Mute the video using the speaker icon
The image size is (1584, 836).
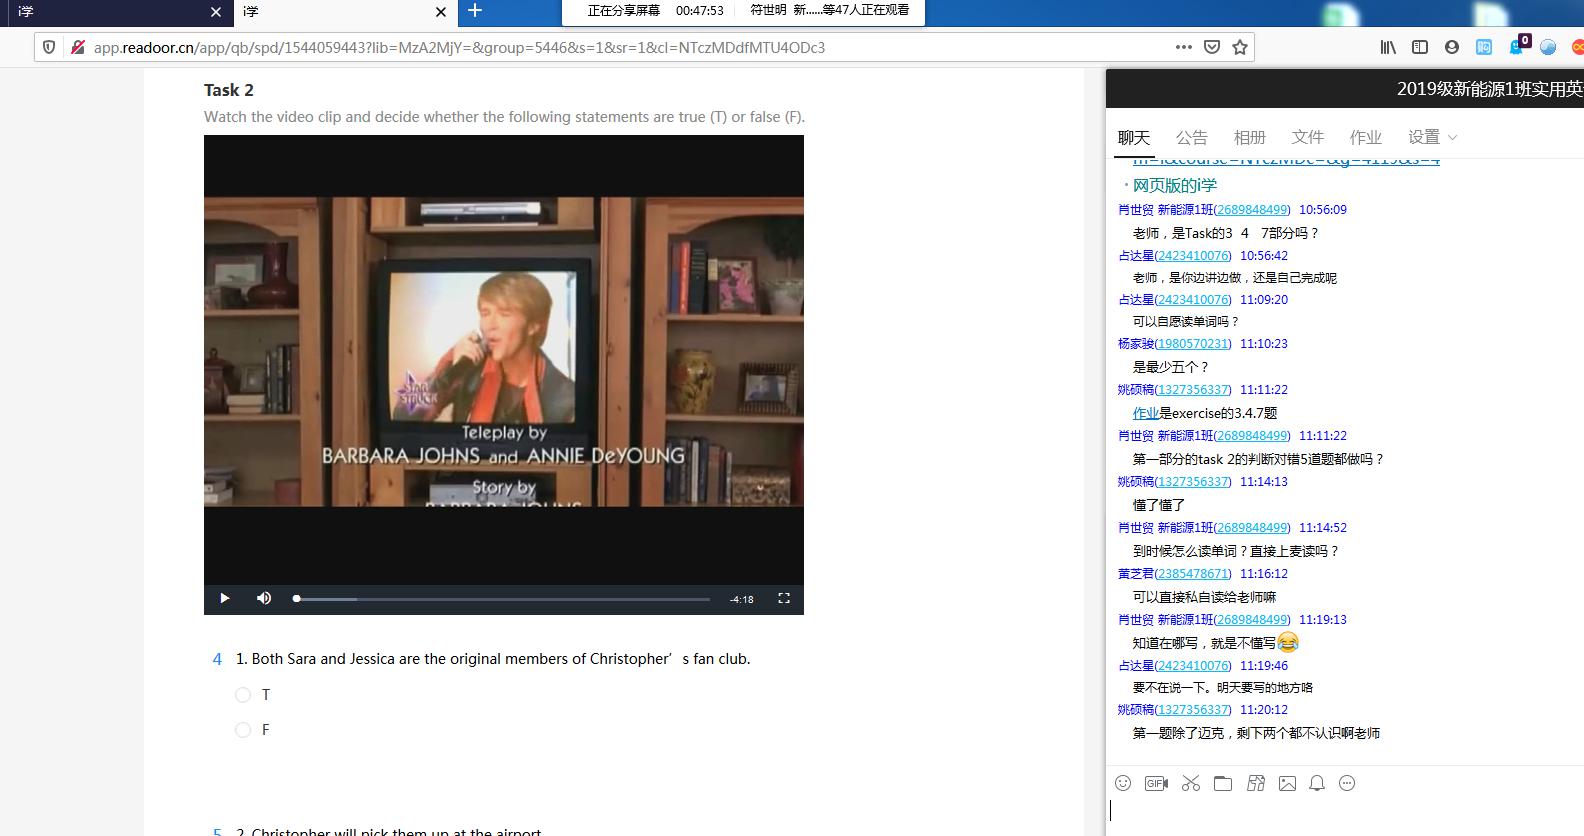pos(264,598)
